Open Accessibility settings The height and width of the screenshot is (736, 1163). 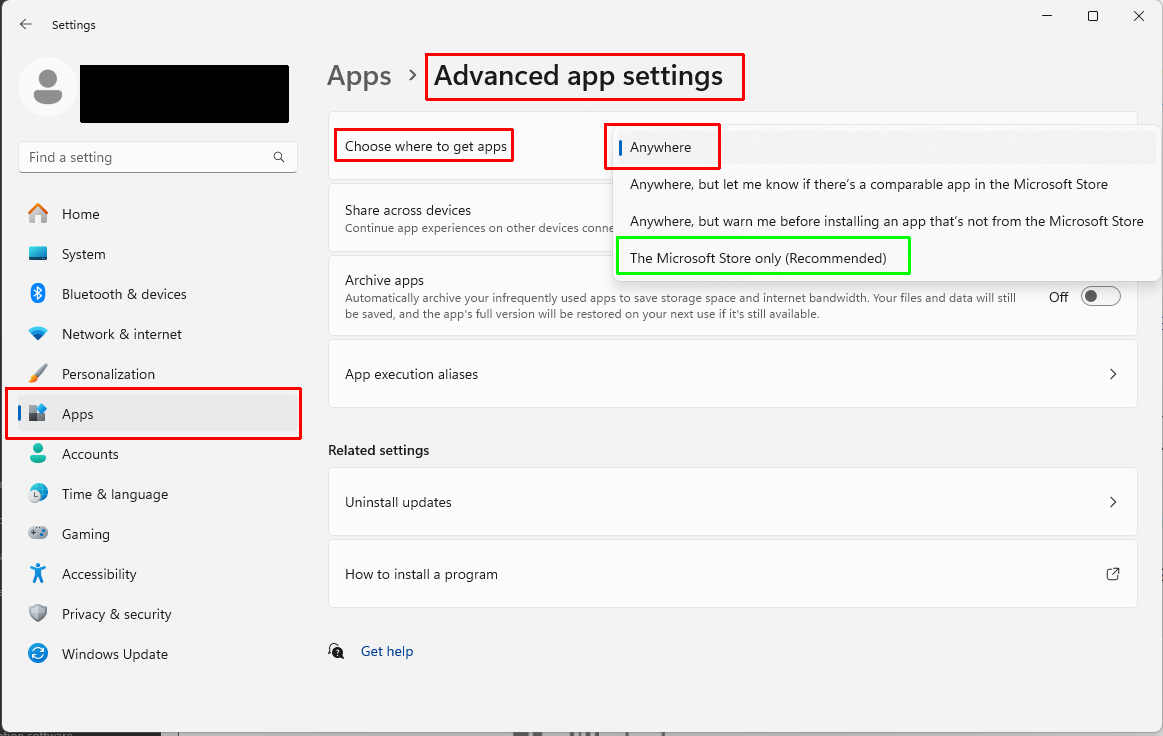click(x=158, y=574)
